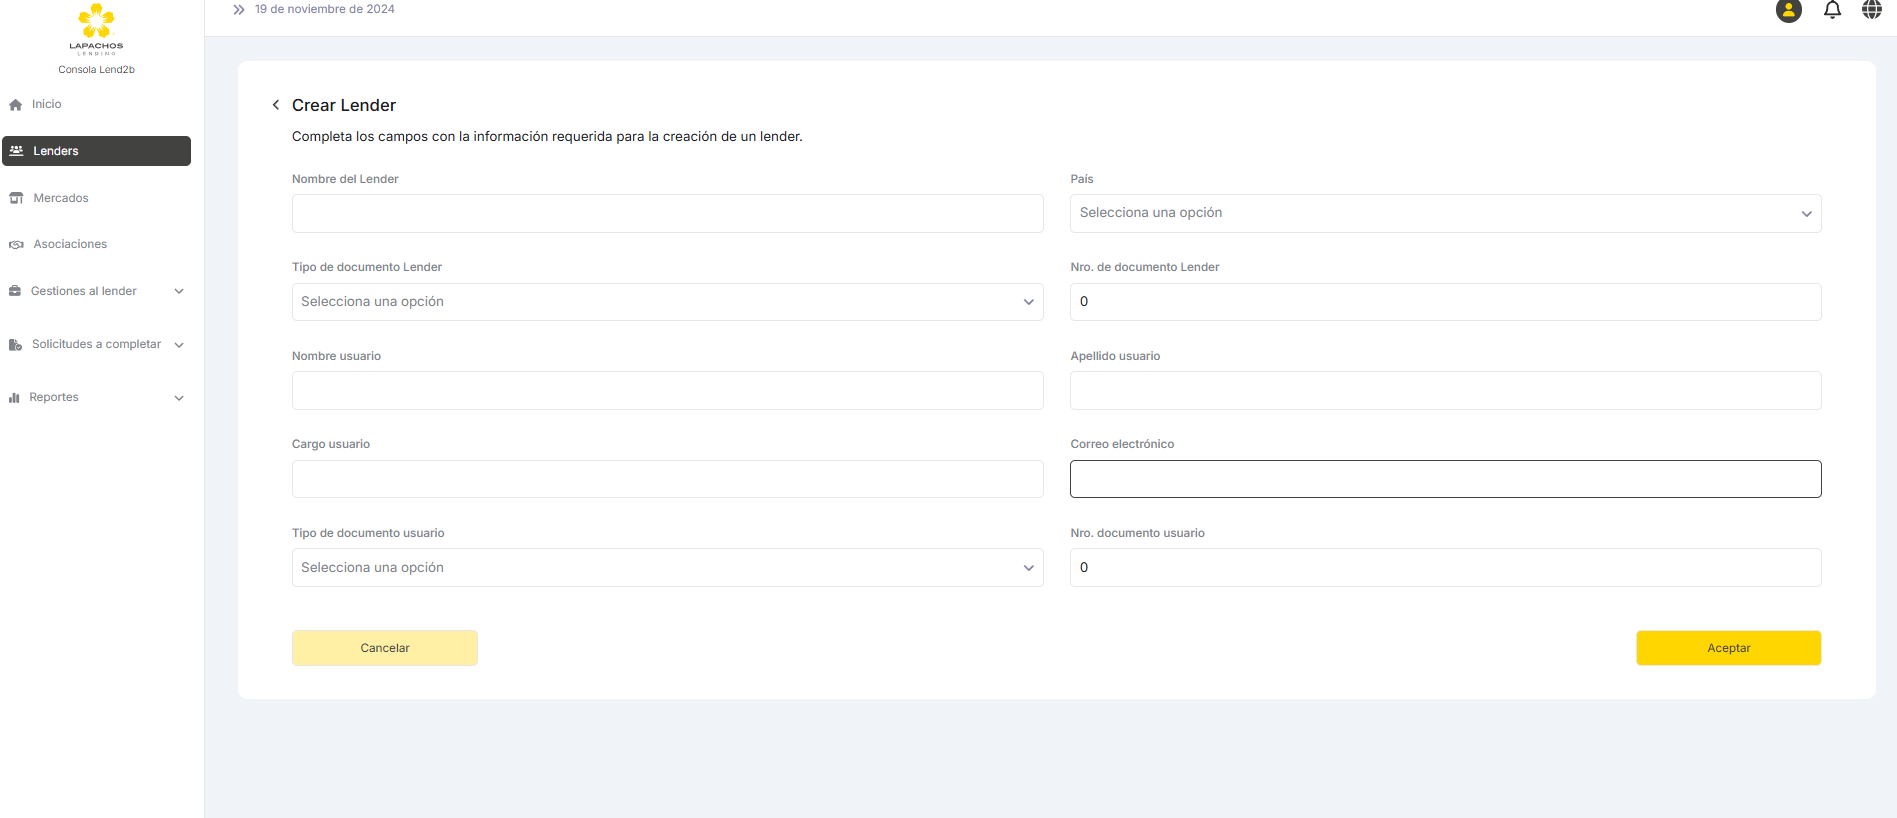Click the back arrow beside Crear Lender
This screenshot has height=818, width=1897.
(276, 105)
